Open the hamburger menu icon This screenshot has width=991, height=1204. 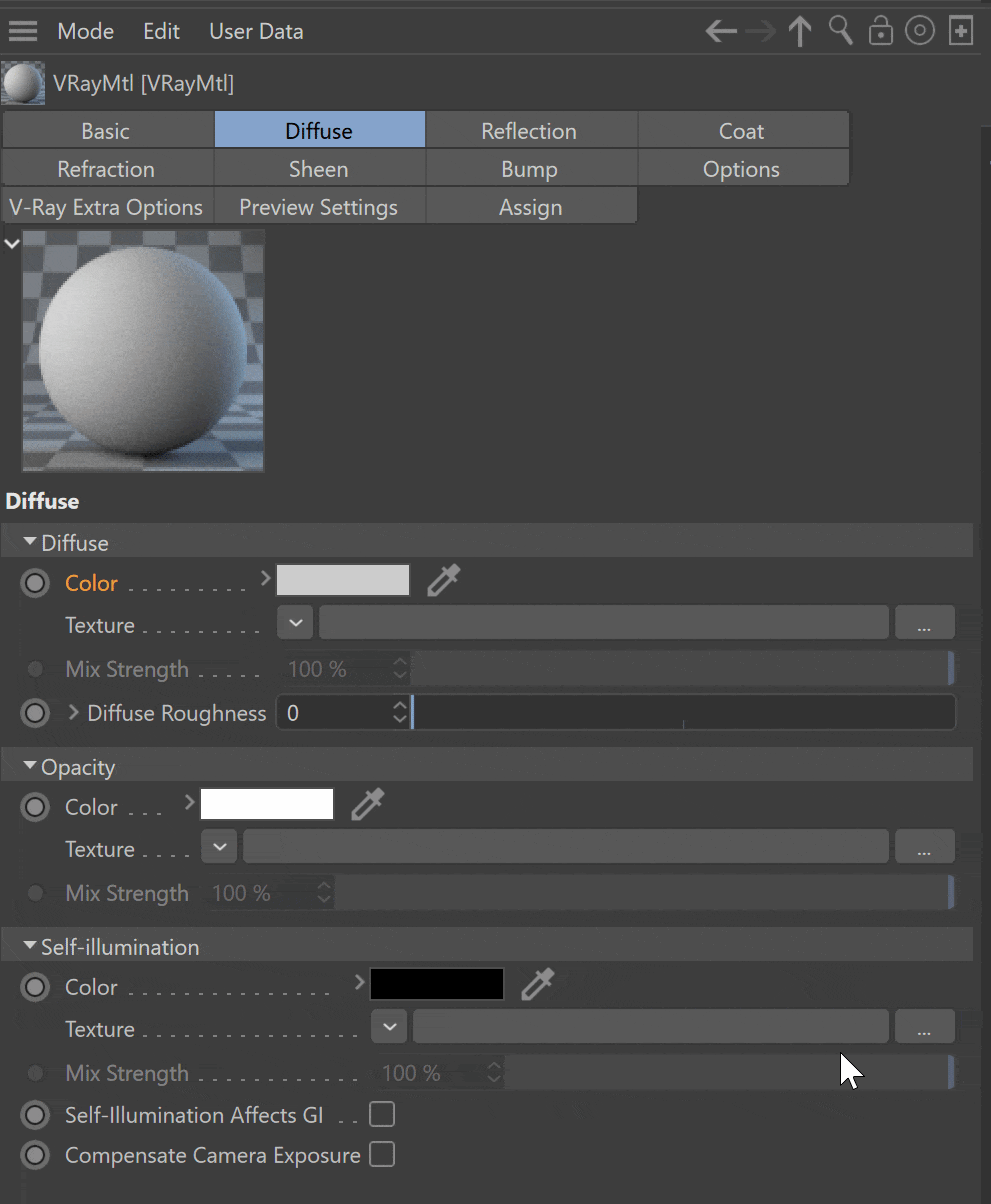click(x=22, y=31)
